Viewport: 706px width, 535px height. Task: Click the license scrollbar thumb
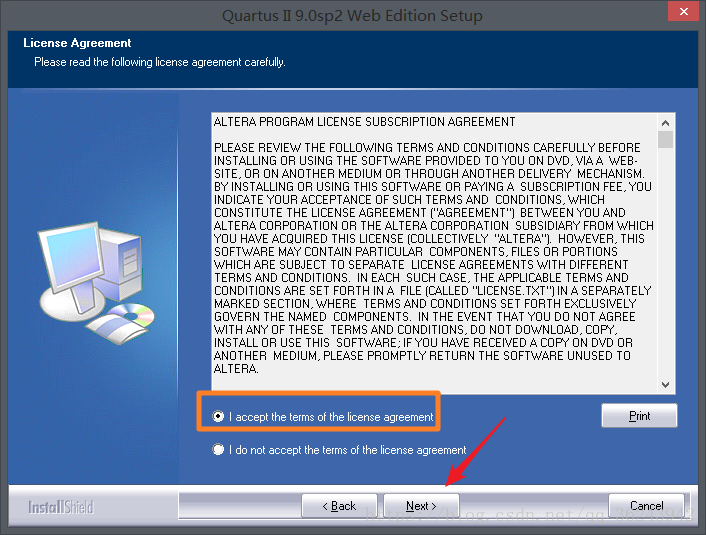665,139
